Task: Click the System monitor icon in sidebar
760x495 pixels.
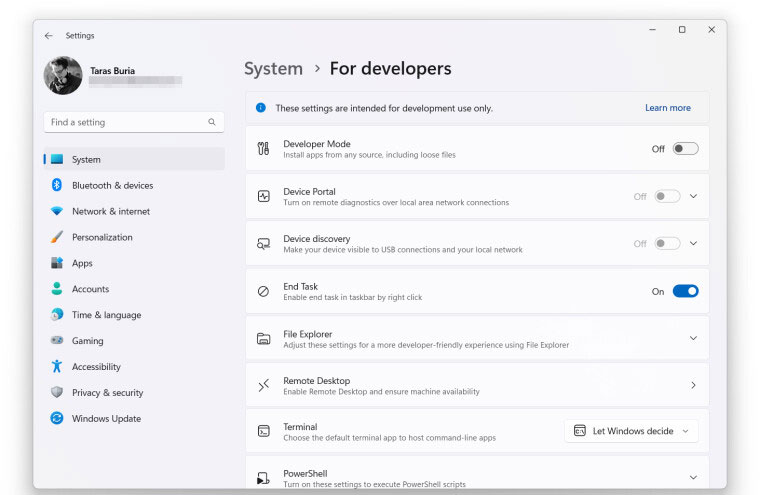Action: pyautogui.click(x=57, y=159)
